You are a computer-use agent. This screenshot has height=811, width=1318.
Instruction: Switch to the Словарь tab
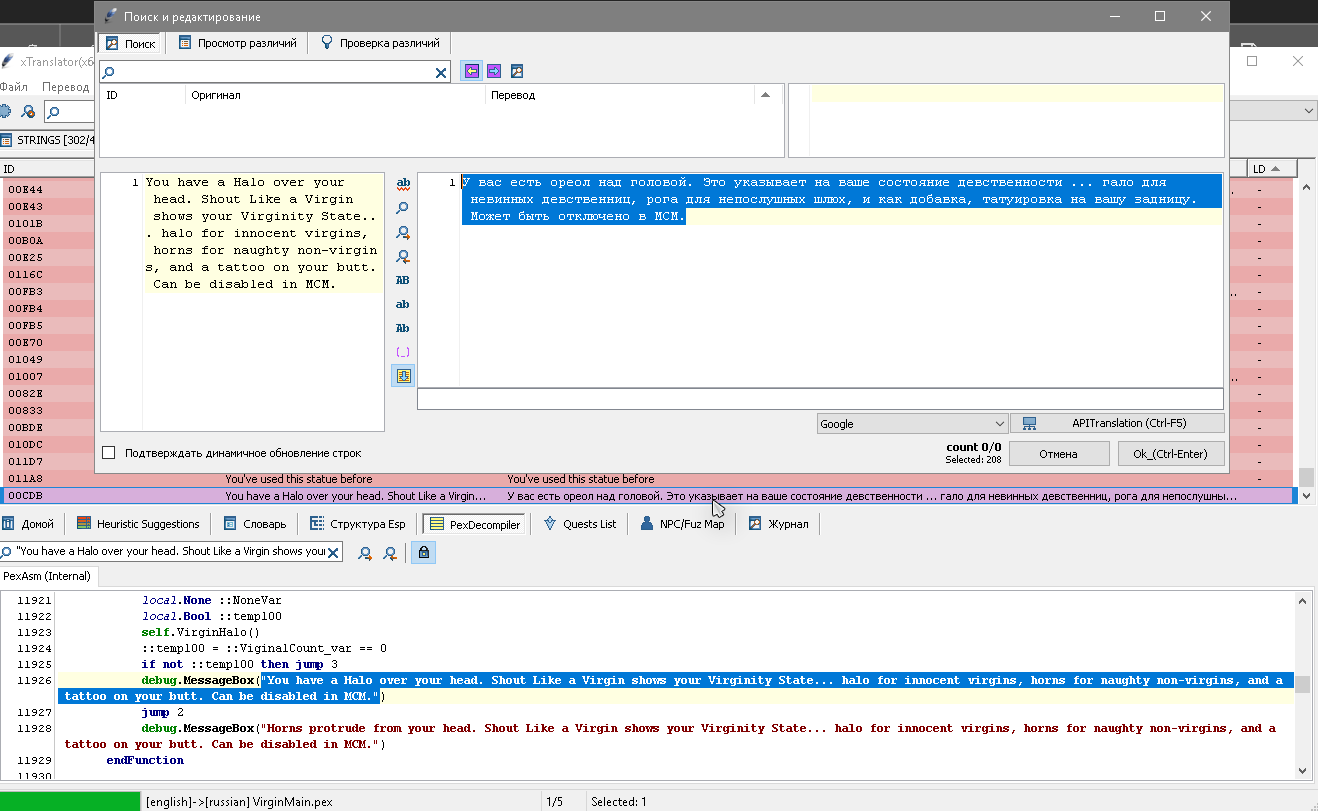[x=255, y=524]
